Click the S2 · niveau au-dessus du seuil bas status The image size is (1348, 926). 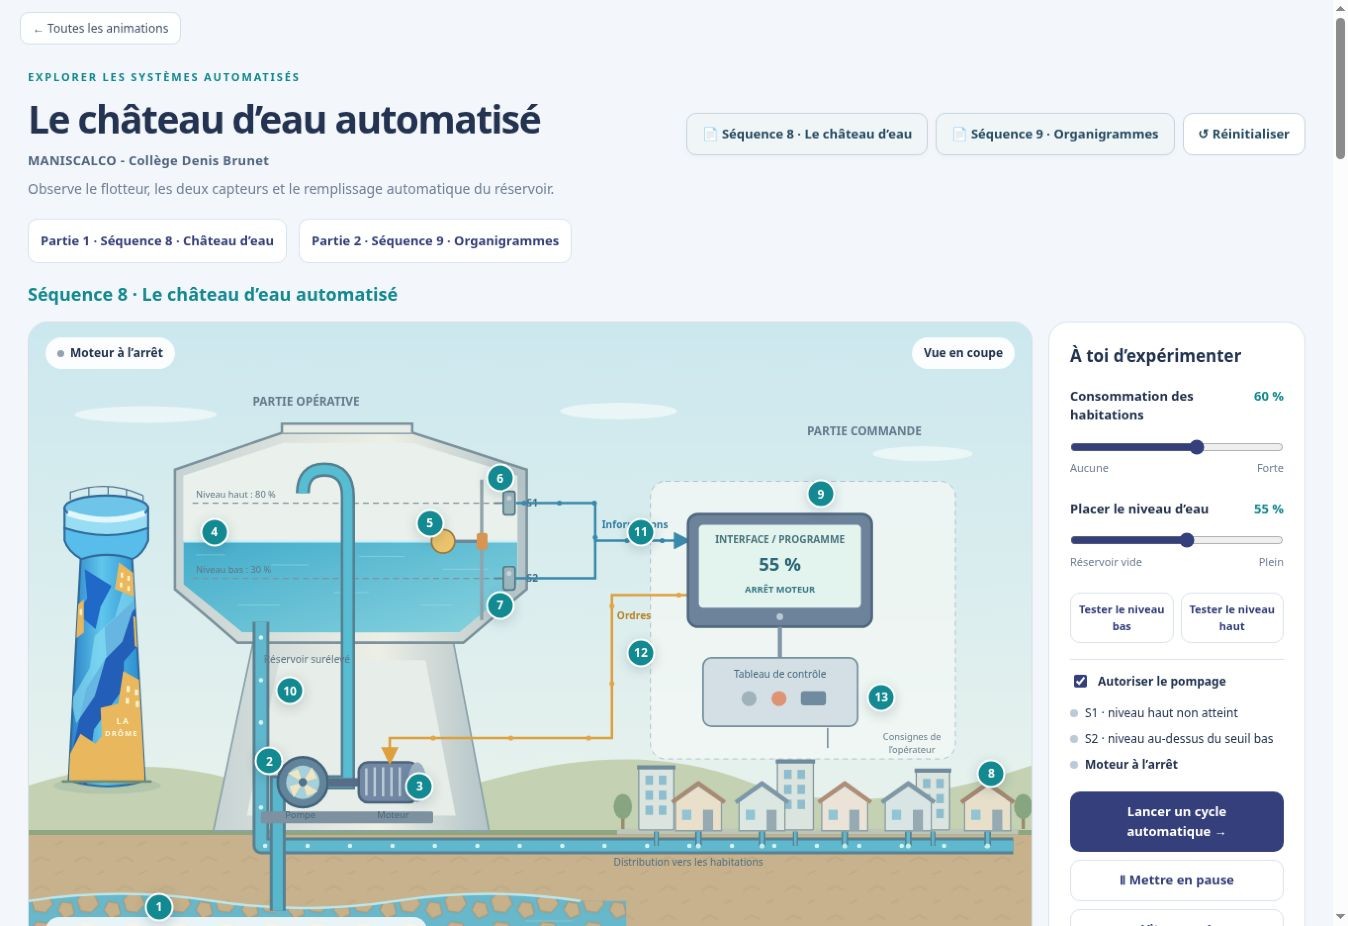(x=1179, y=739)
